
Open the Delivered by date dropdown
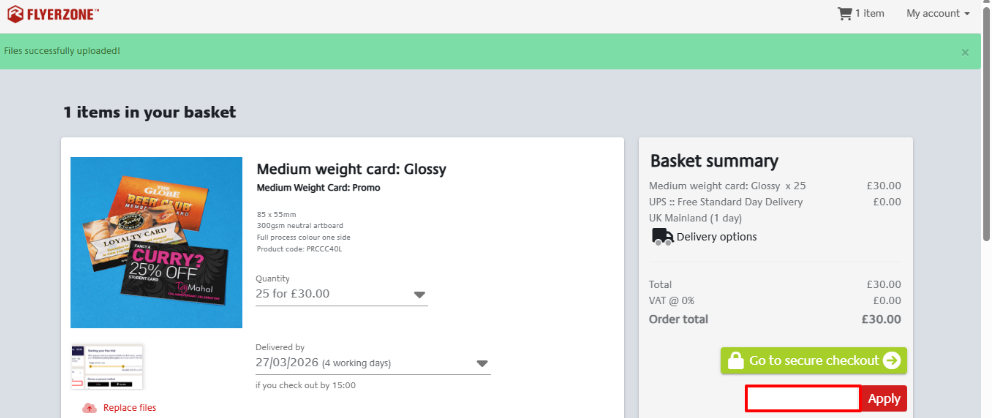[482, 363]
